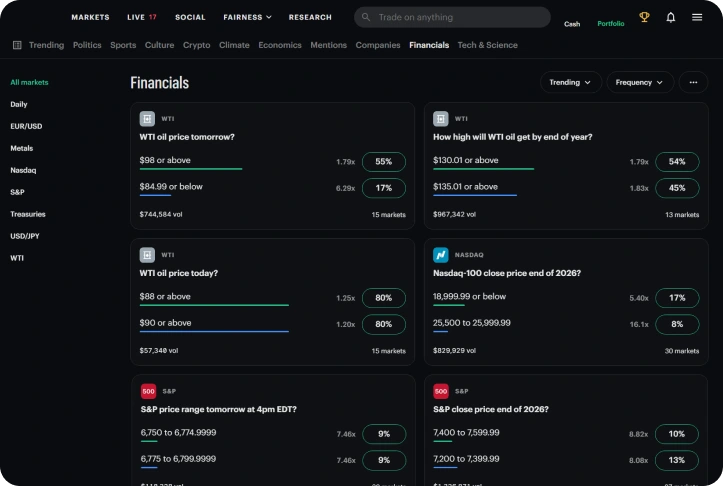The image size is (723, 486).
Task: Filter by S&P in sidebar
Action: point(18,192)
